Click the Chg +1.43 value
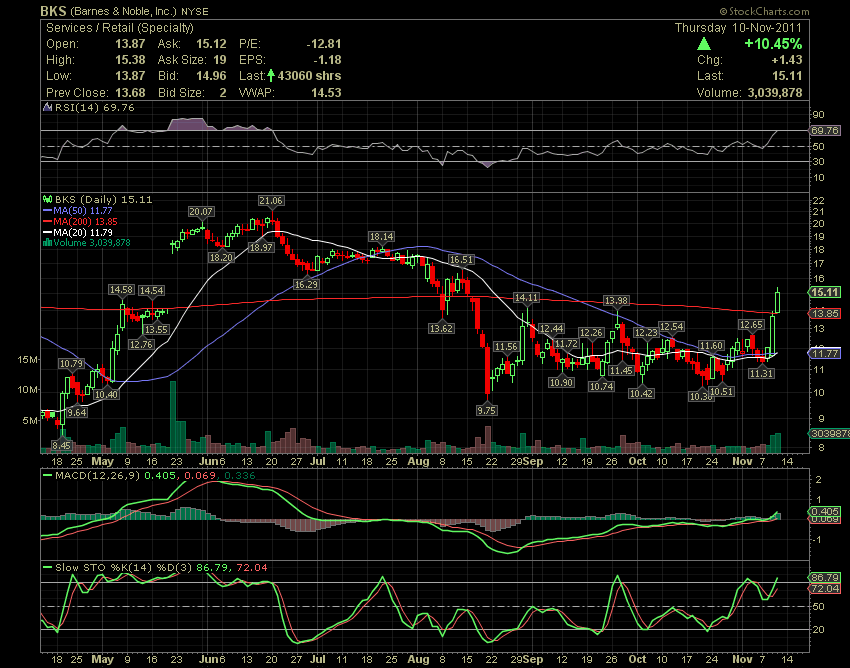This screenshot has height=668, width=850. 787,60
